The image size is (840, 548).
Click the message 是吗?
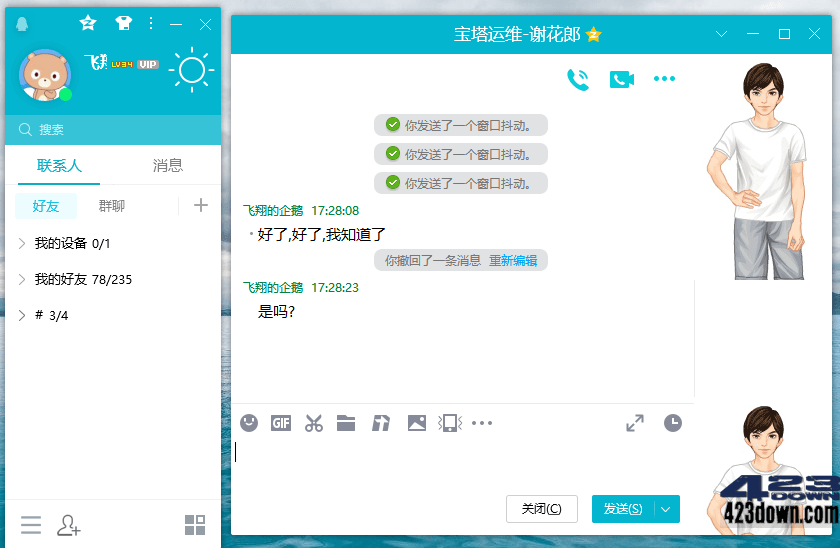[x=276, y=311]
